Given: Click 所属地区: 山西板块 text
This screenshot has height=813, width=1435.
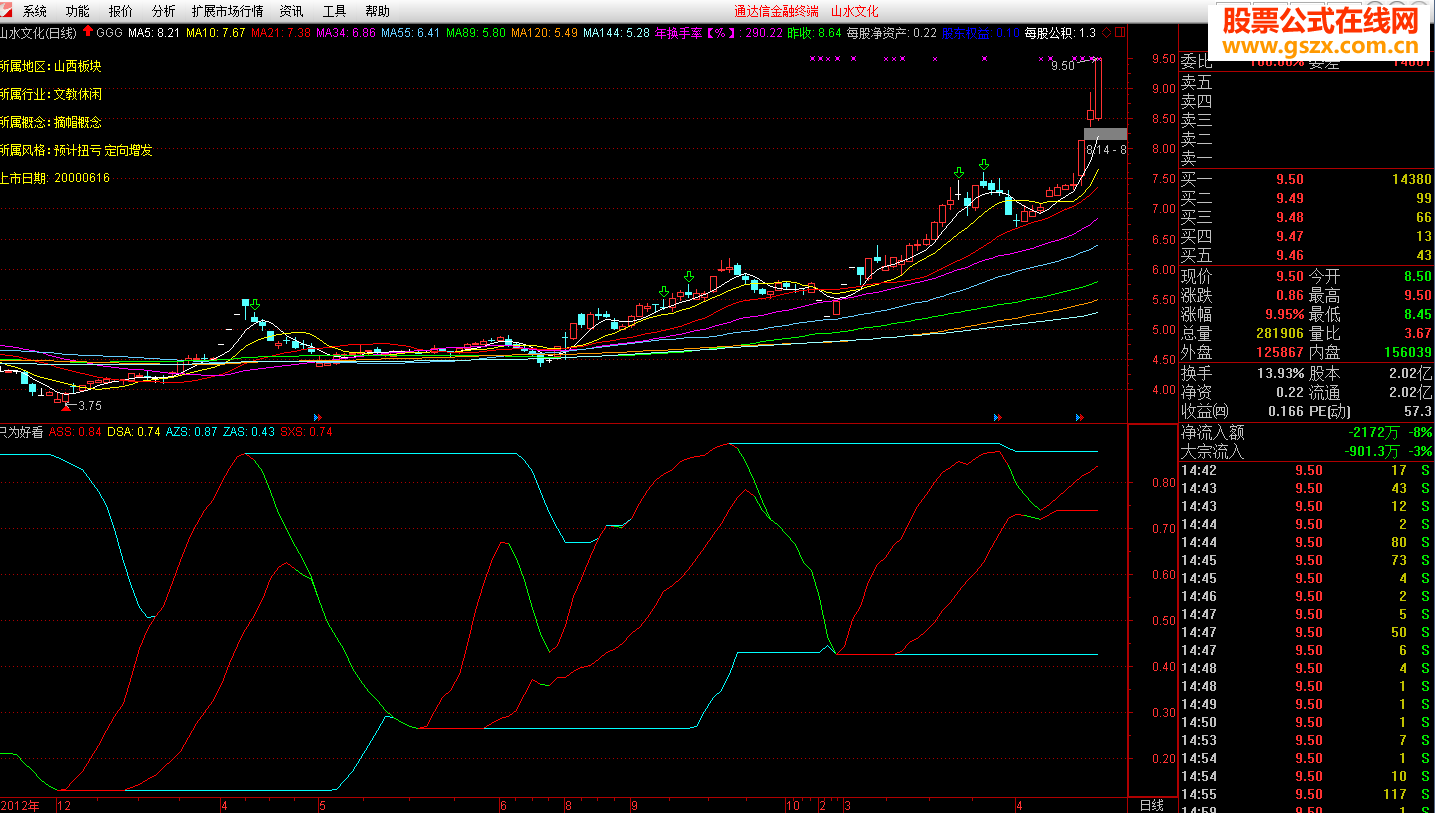Looking at the screenshot, I should 51,66.
